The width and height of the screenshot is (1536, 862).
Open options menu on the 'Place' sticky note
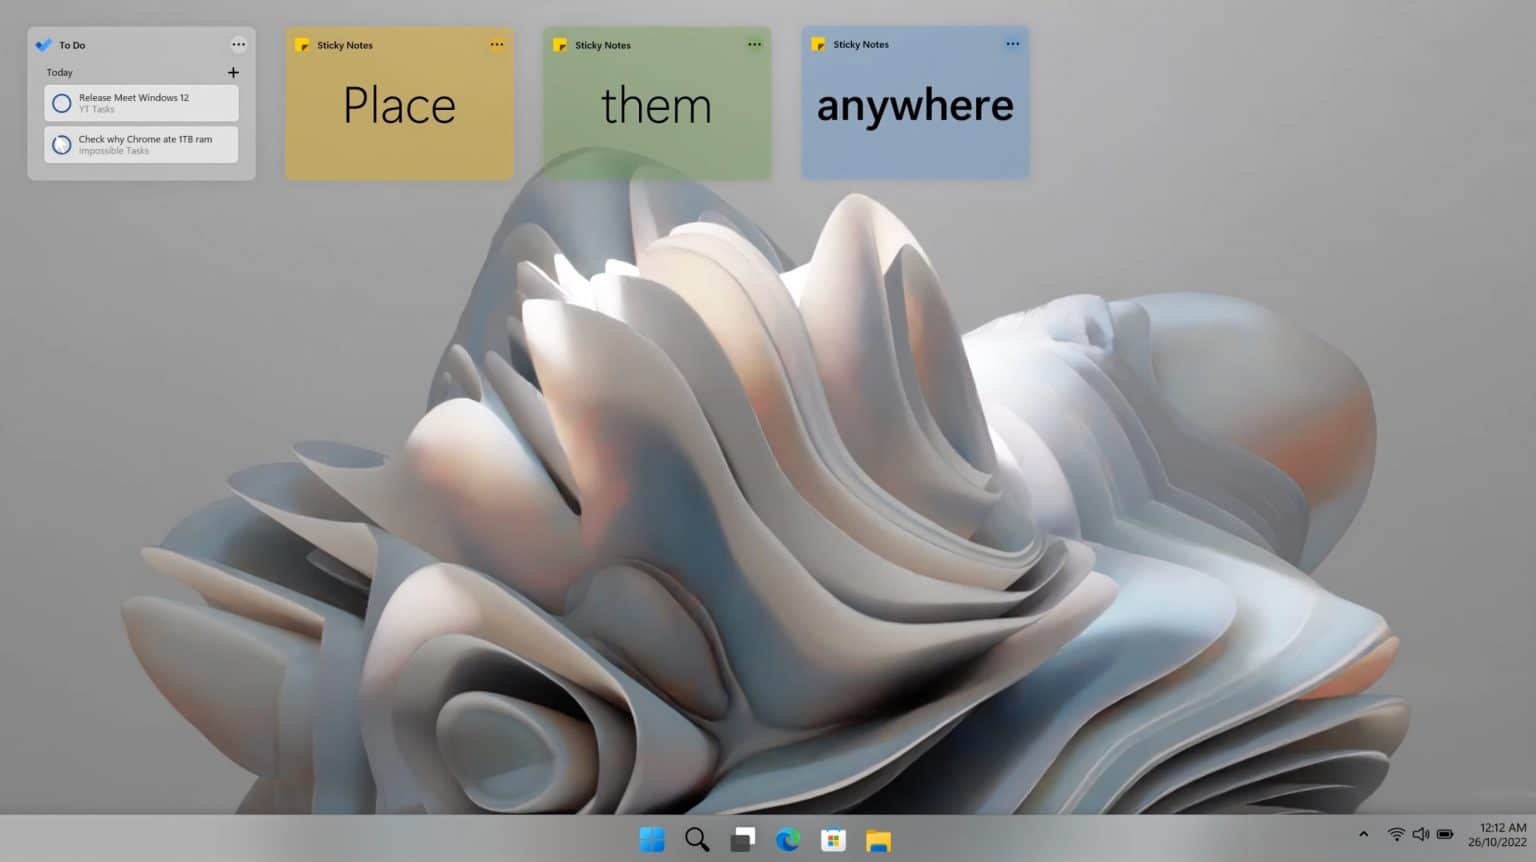tap(497, 44)
